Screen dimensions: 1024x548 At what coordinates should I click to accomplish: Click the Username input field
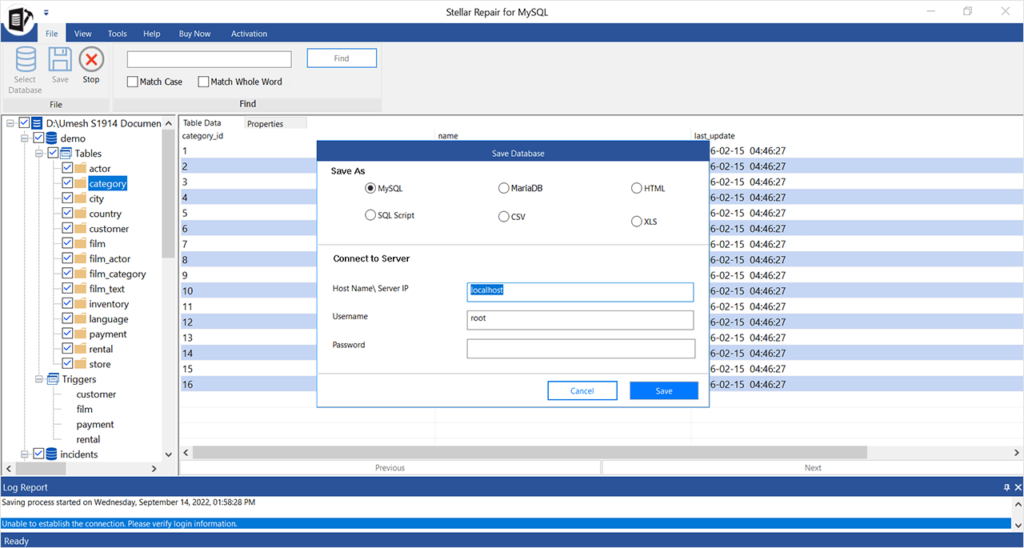[x=580, y=320]
